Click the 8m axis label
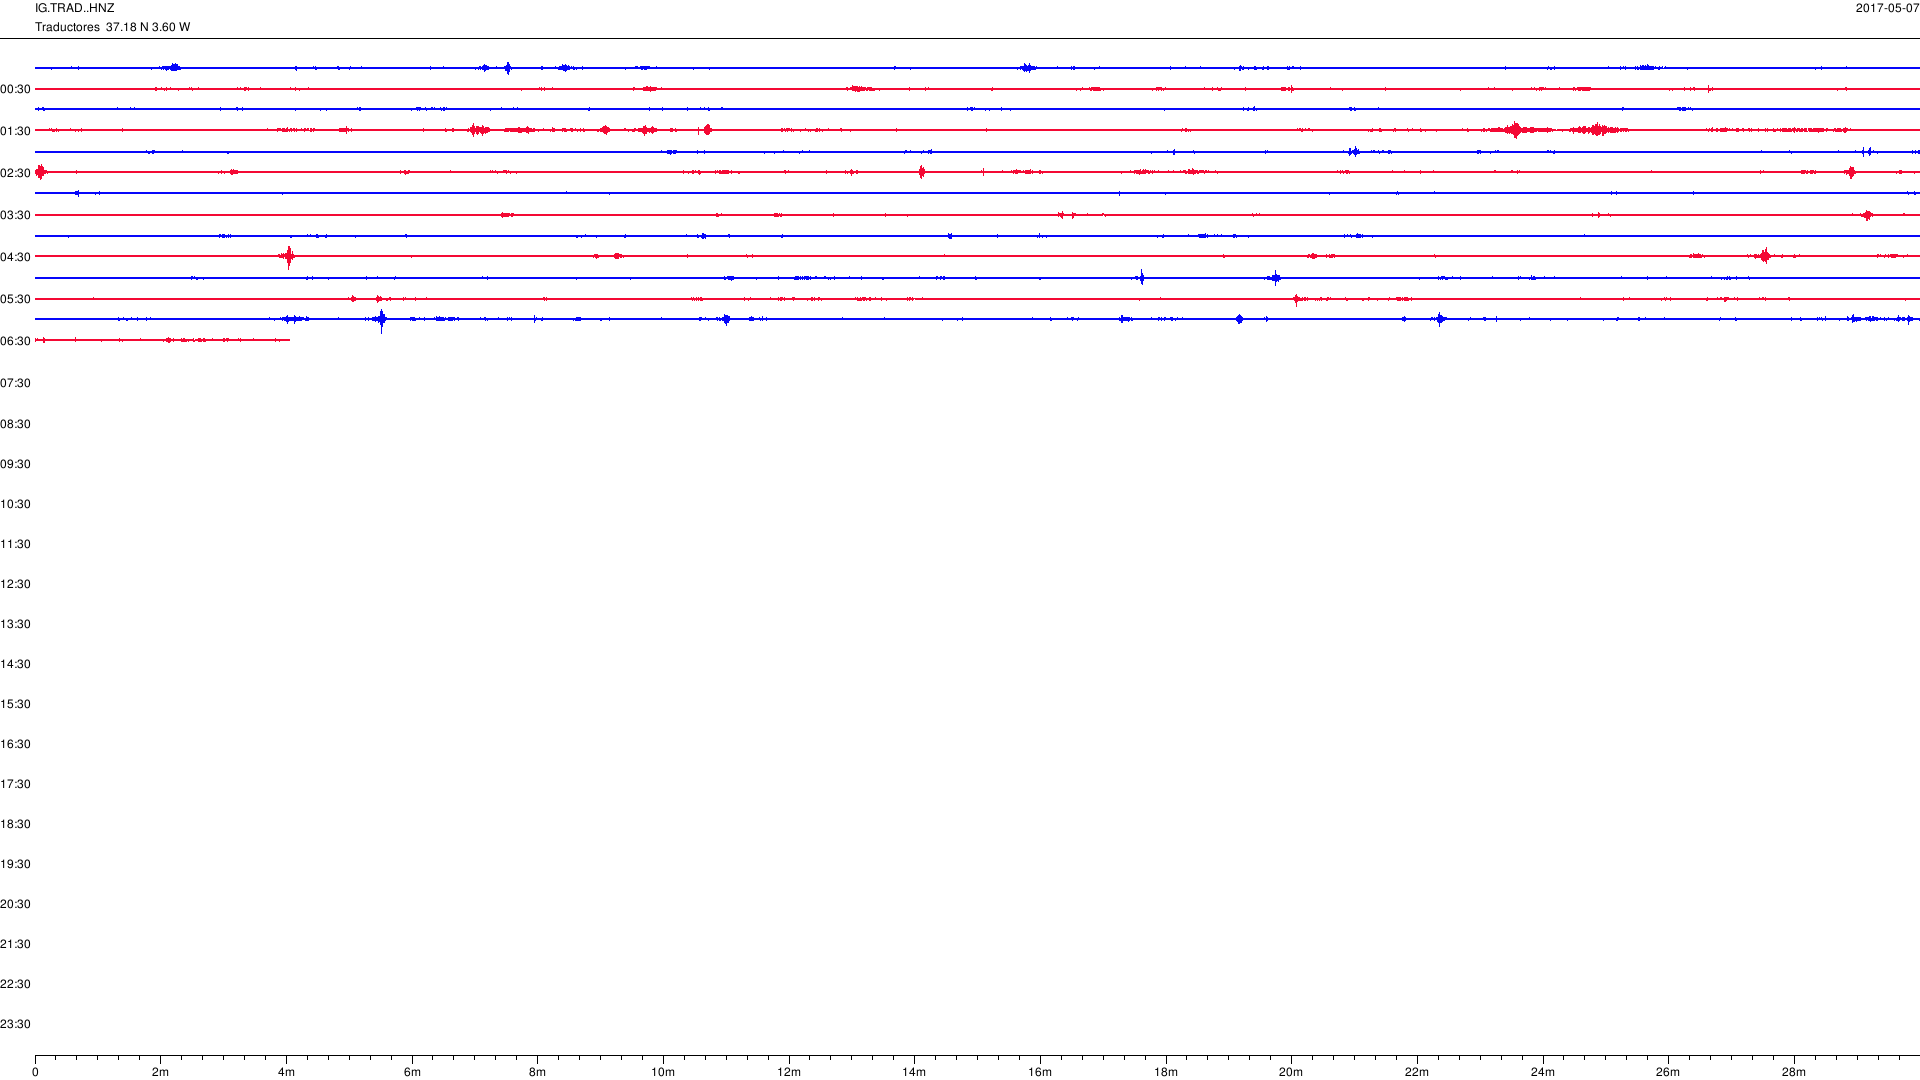The width and height of the screenshot is (1920, 1080). (x=537, y=1072)
